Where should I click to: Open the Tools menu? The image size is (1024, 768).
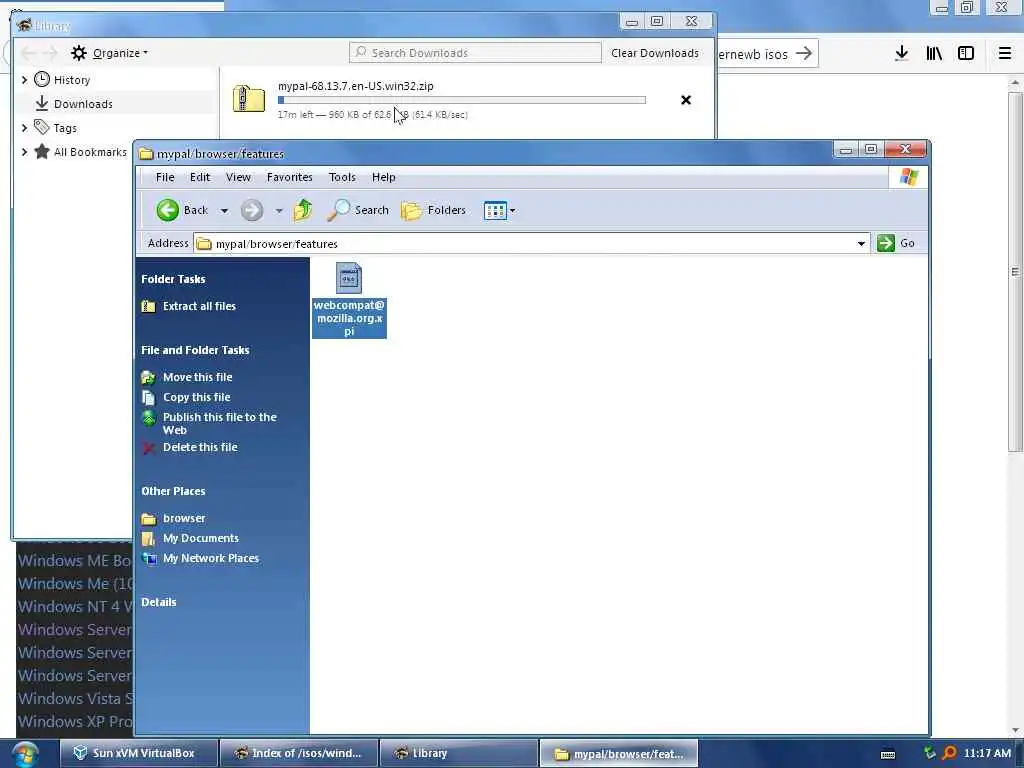342,177
